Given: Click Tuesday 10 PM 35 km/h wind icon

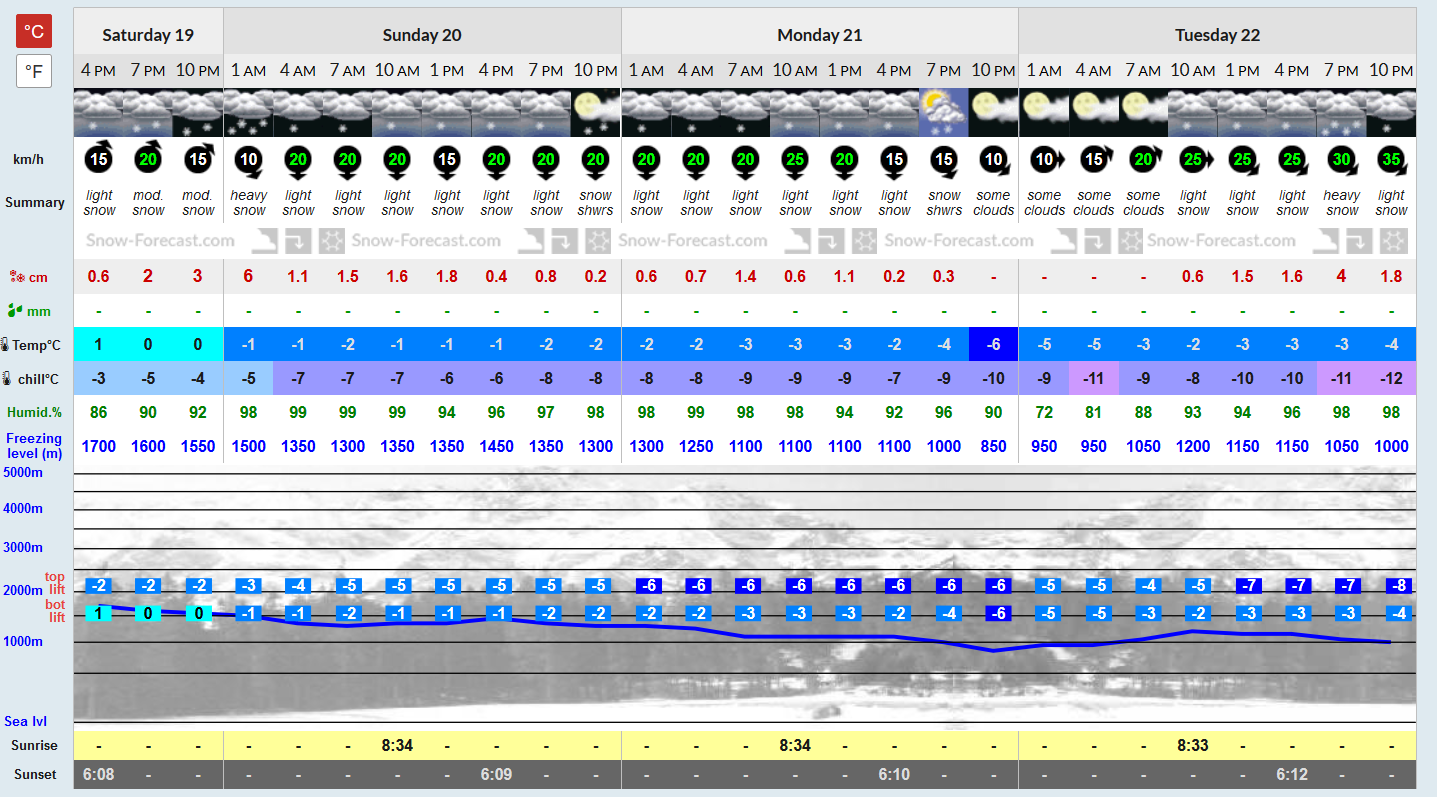Looking at the screenshot, I should [x=1391, y=160].
